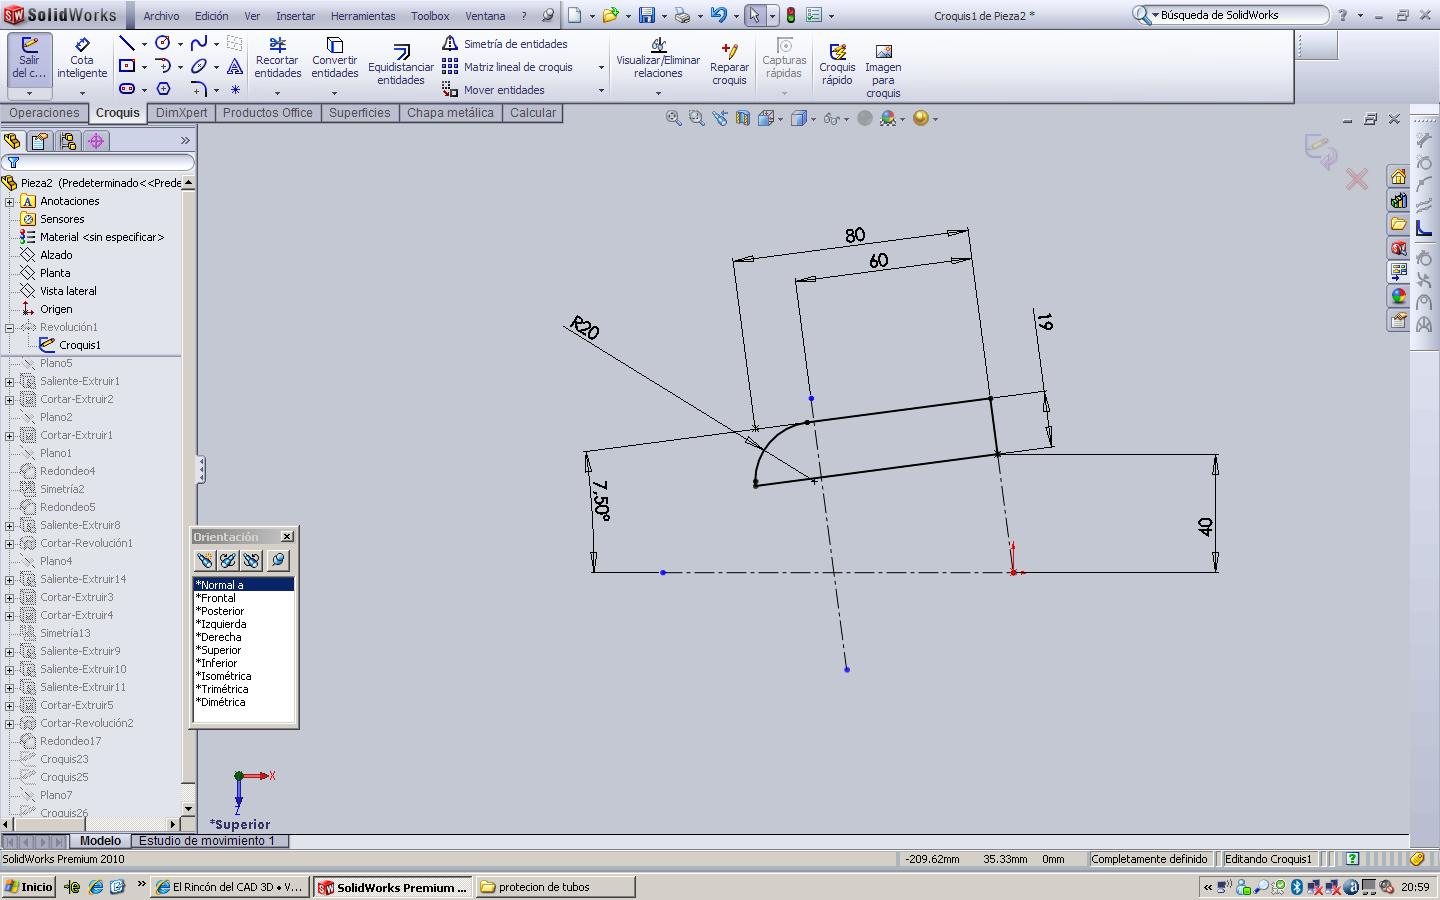Pick the Line sketch tool
The image size is (1440, 900).
[126, 43]
